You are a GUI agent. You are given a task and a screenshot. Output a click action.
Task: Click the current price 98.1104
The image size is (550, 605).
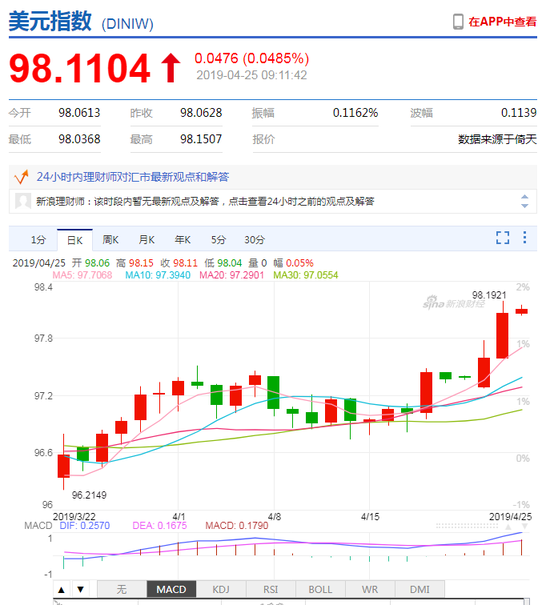coord(80,69)
